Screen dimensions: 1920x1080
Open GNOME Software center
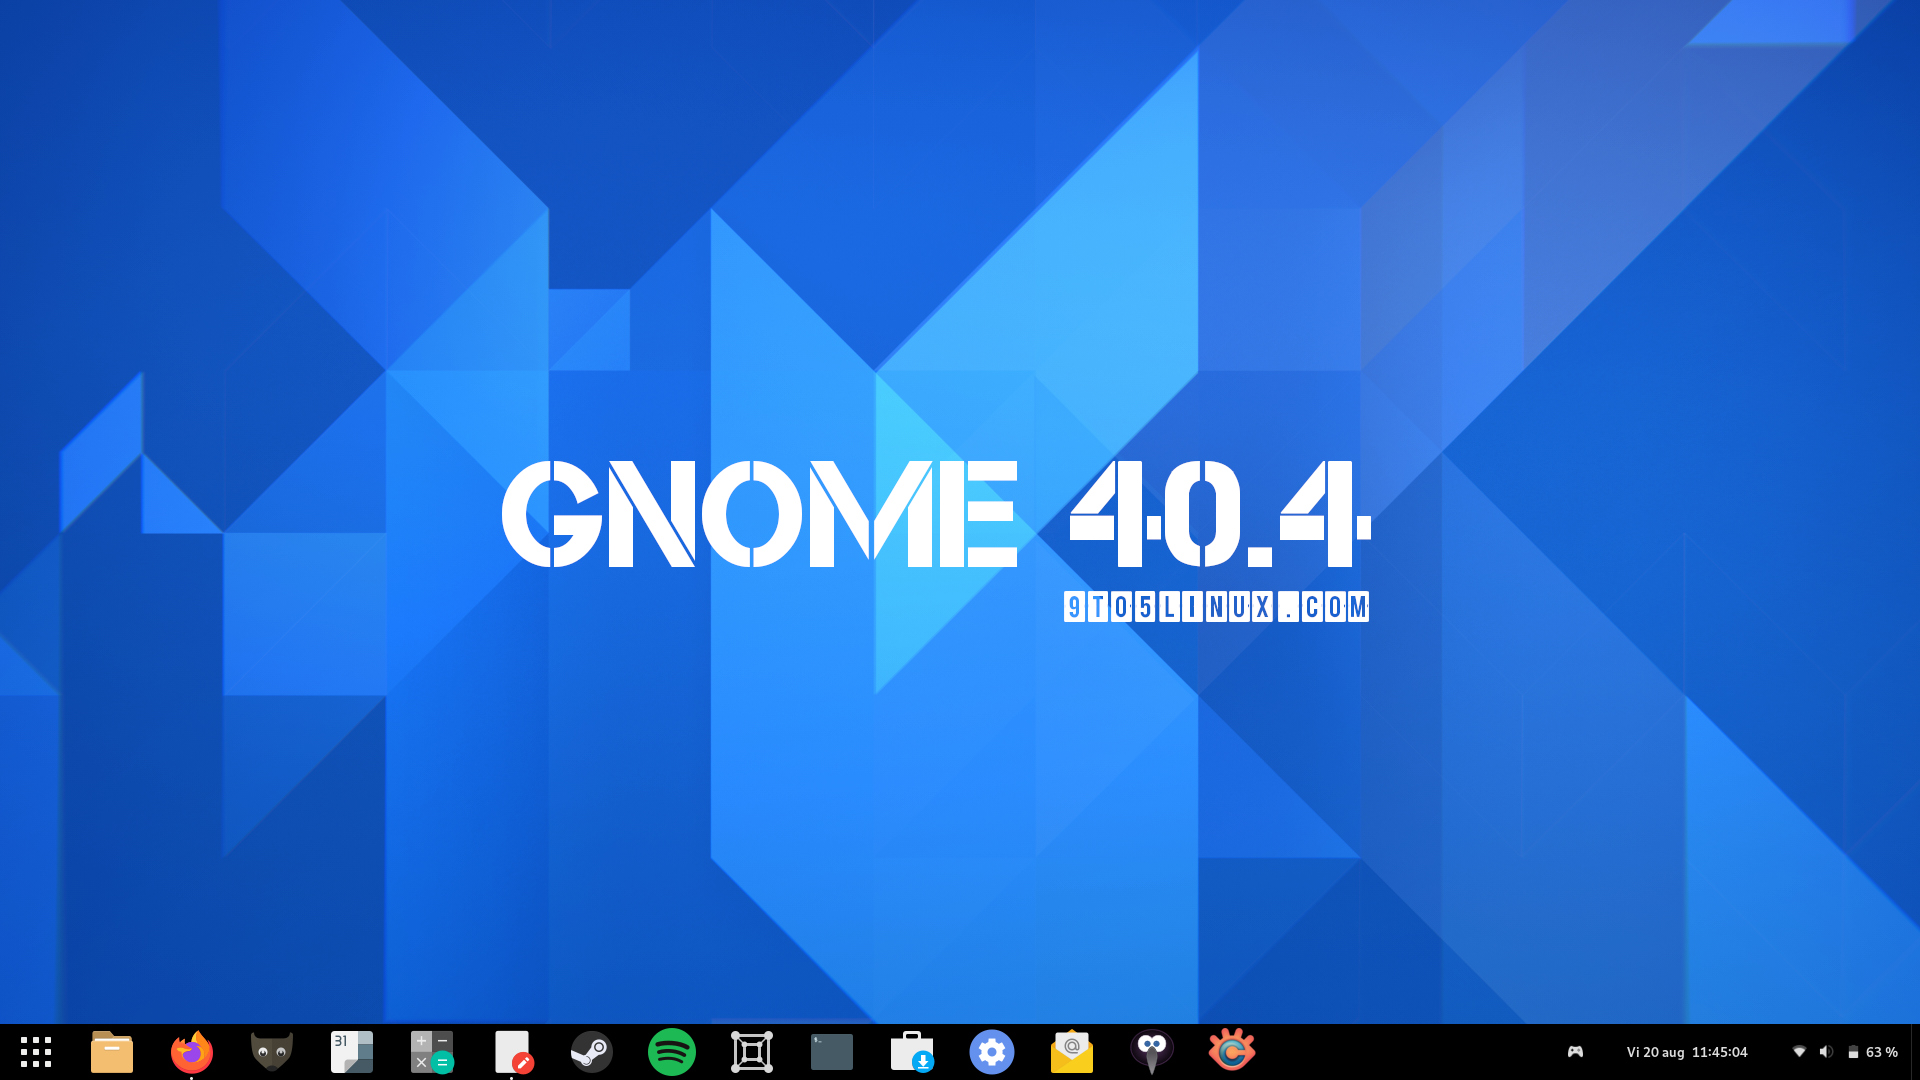coord(911,1052)
